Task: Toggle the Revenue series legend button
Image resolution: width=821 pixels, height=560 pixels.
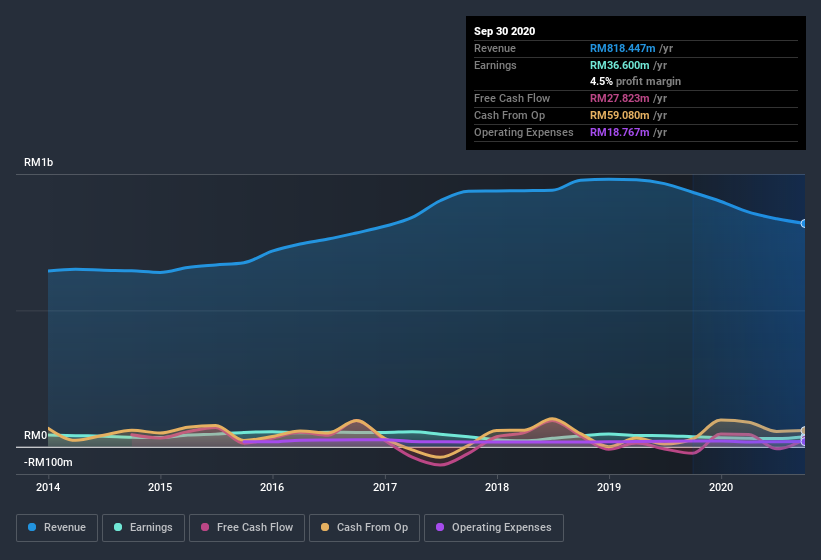Action: (x=57, y=528)
